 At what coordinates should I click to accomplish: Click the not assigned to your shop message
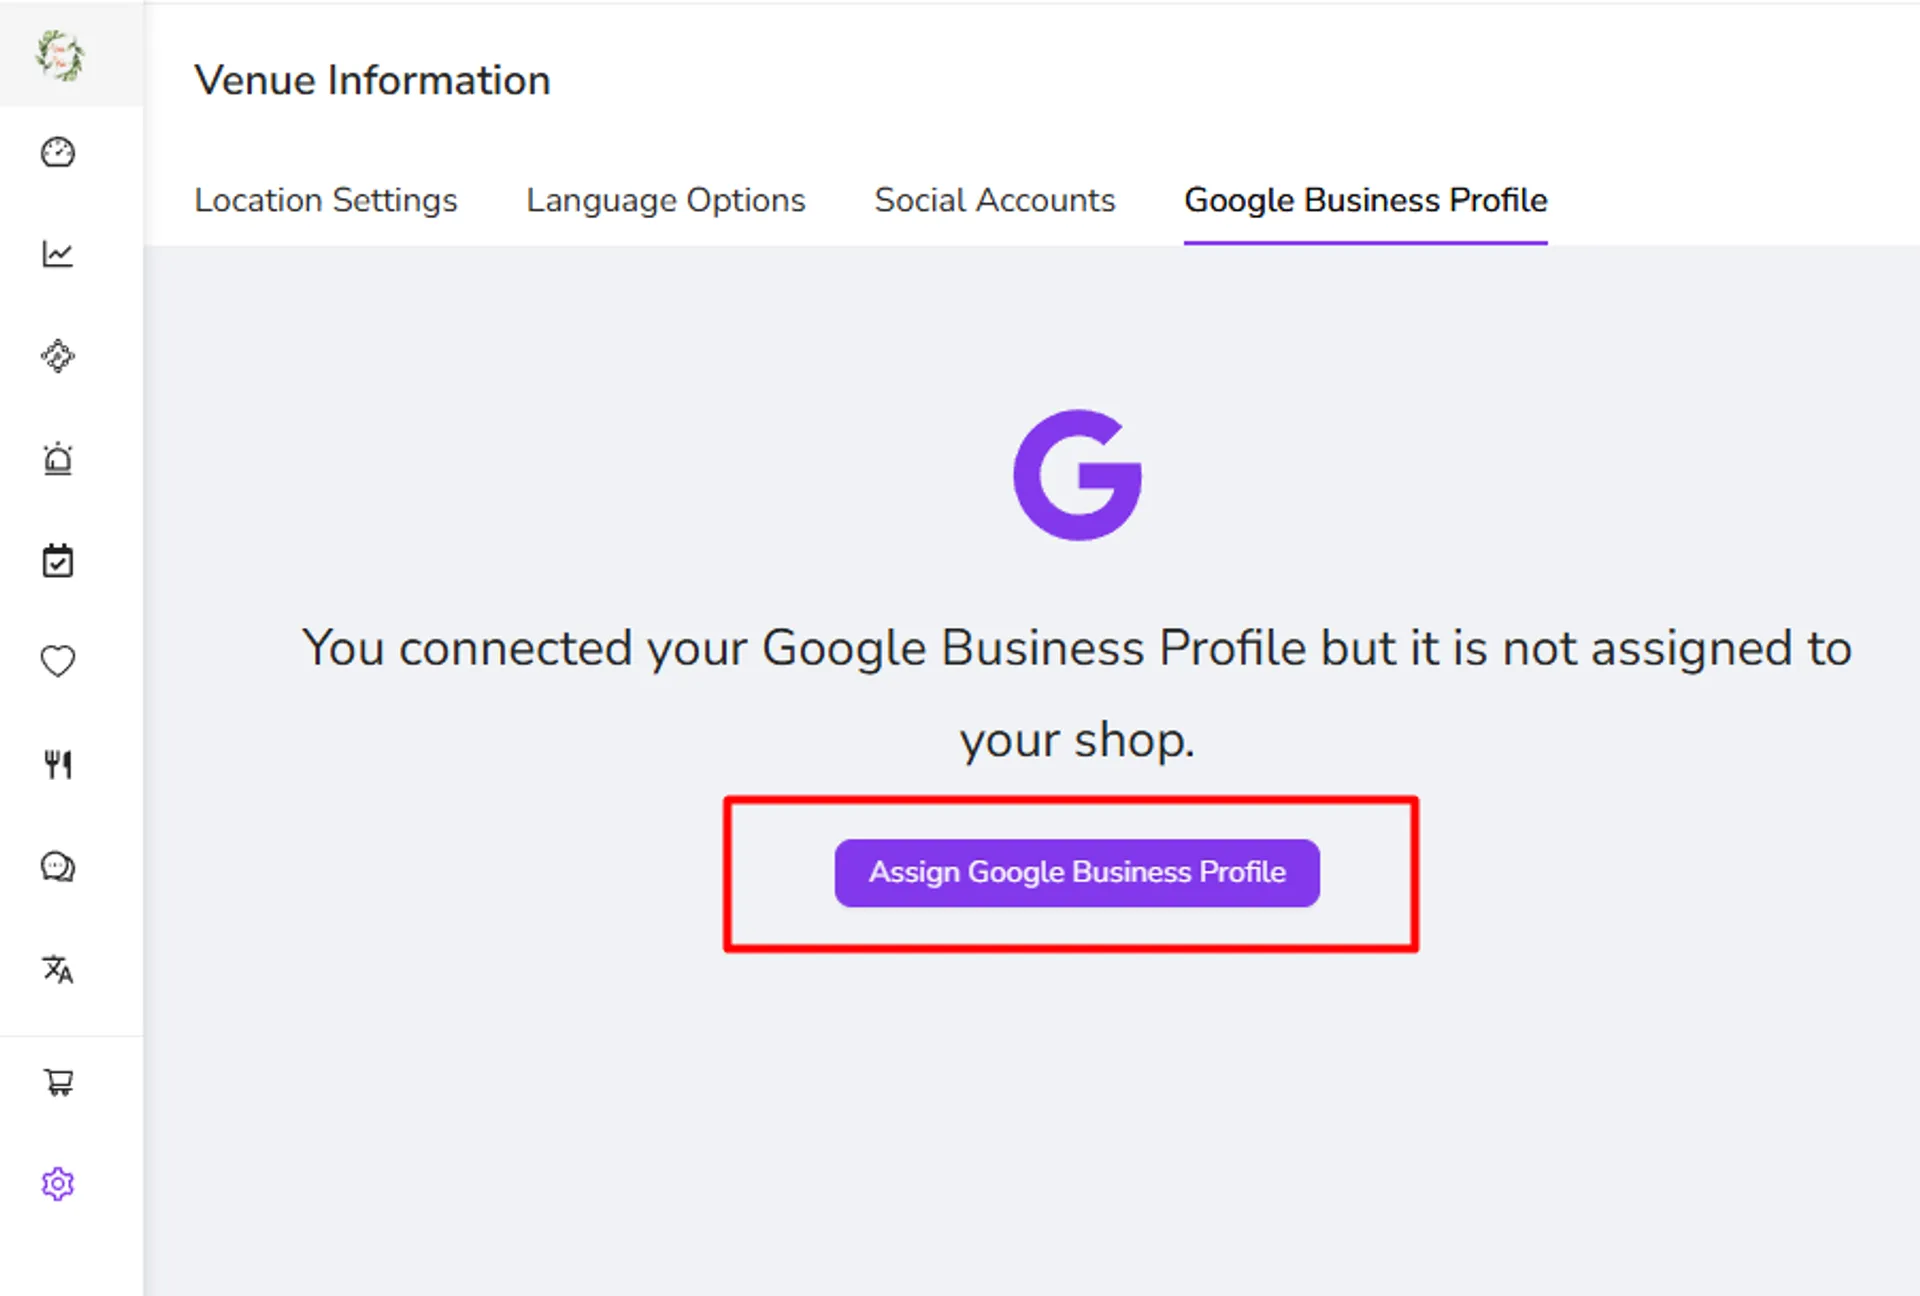pos(1077,694)
